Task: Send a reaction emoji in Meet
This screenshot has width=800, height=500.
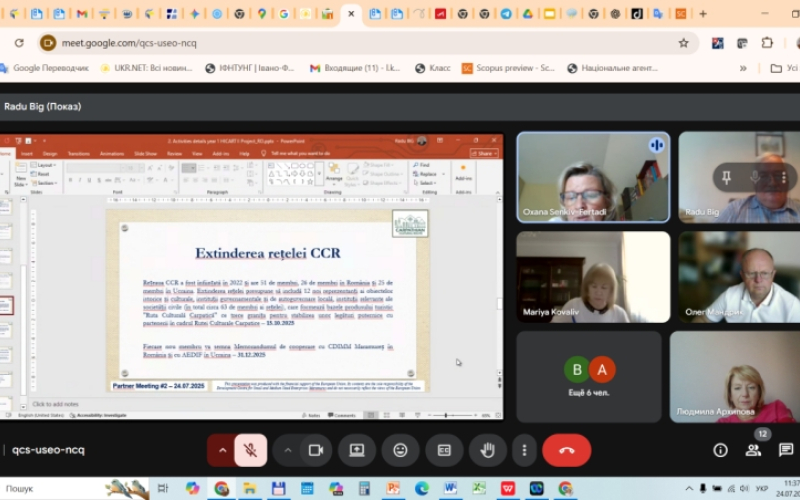Action: 400,450
